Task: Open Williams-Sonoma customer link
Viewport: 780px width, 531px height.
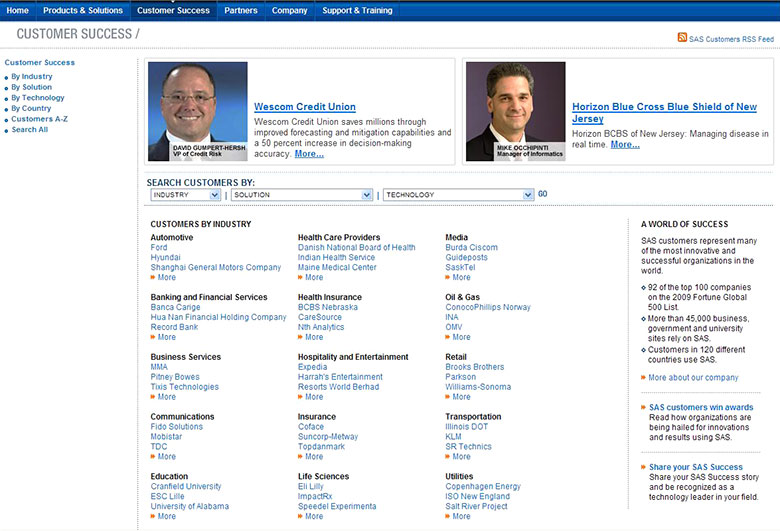Action: pyautogui.click(x=478, y=387)
